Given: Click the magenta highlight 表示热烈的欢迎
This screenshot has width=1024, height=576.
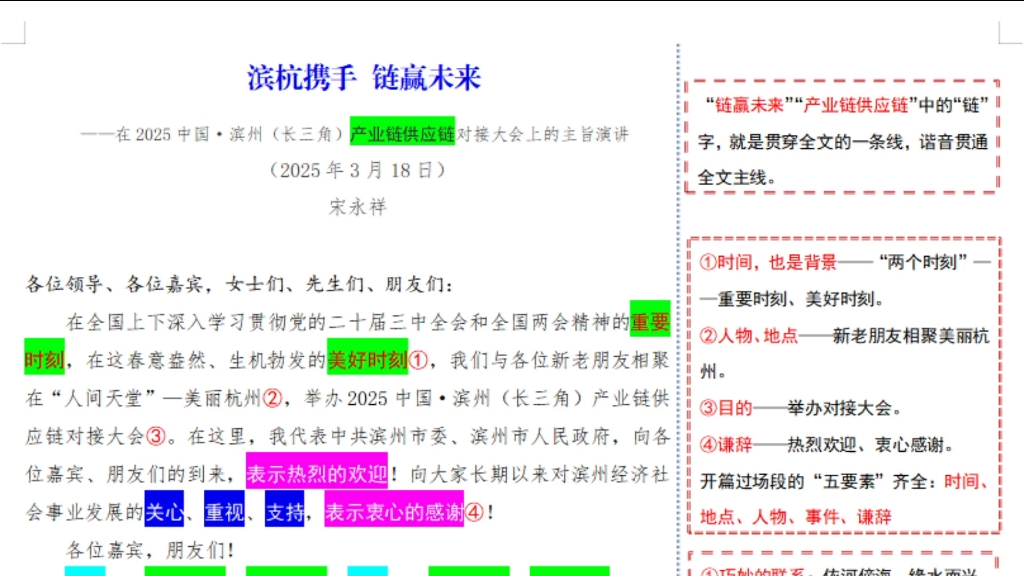Looking at the screenshot, I should (x=315, y=471).
